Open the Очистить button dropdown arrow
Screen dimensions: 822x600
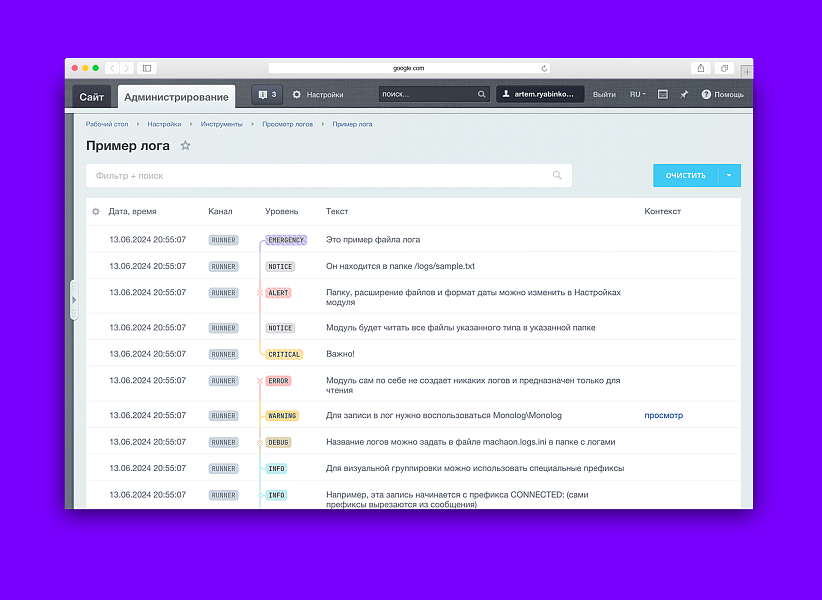729,176
